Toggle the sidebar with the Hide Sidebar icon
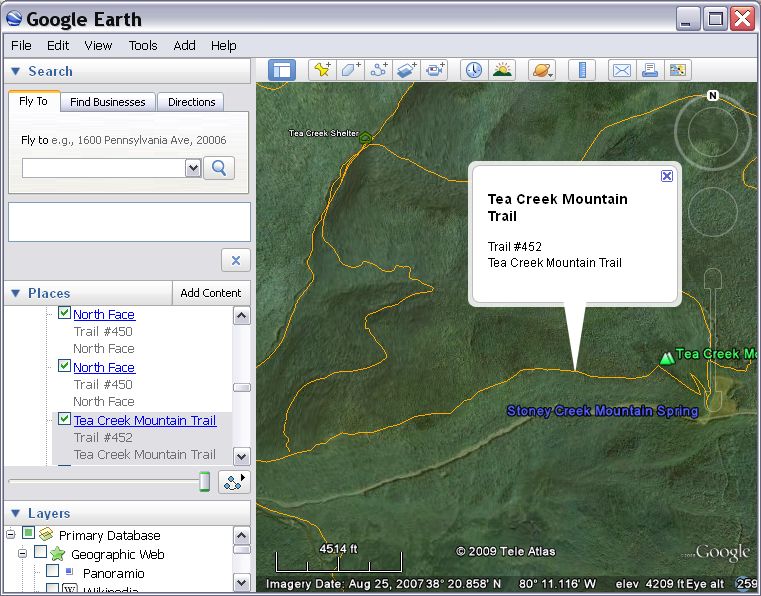This screenshot has width=761, height=596. [282, 70]
